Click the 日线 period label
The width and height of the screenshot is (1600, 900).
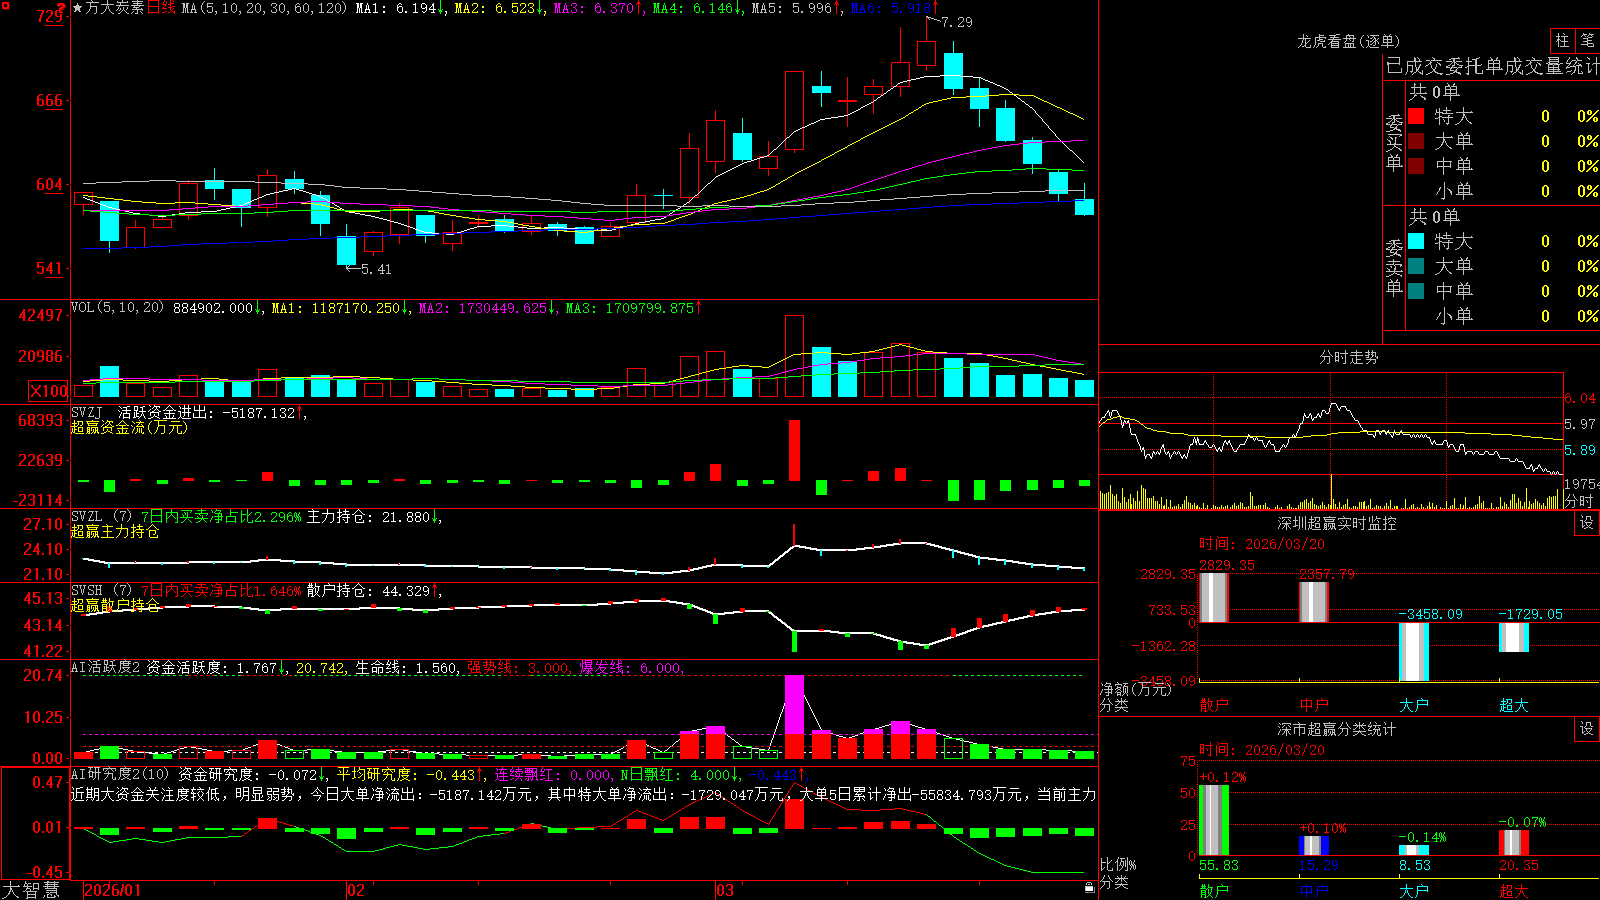click(161, 8)
